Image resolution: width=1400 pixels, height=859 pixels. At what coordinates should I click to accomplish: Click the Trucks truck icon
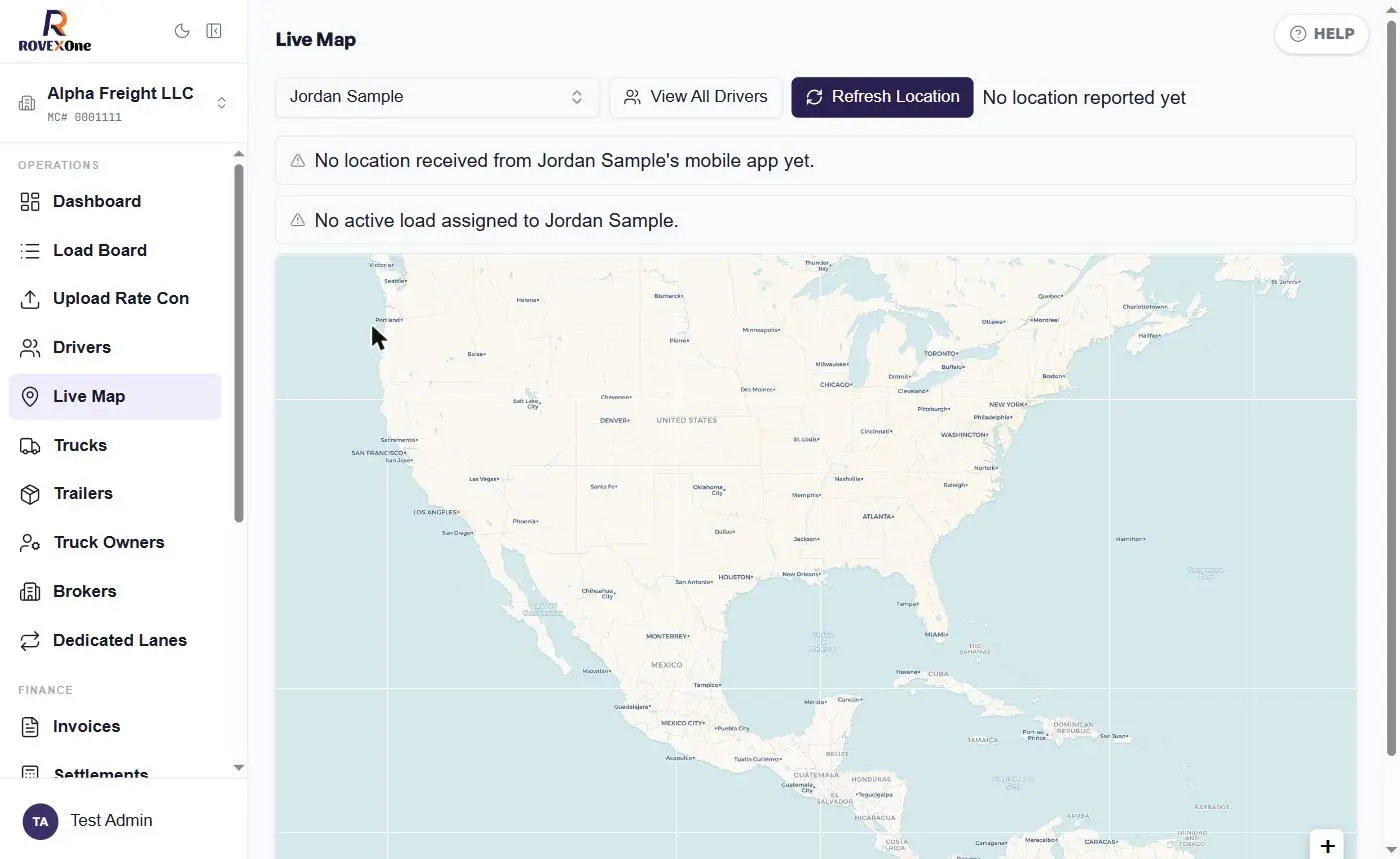tap(30, 446)
